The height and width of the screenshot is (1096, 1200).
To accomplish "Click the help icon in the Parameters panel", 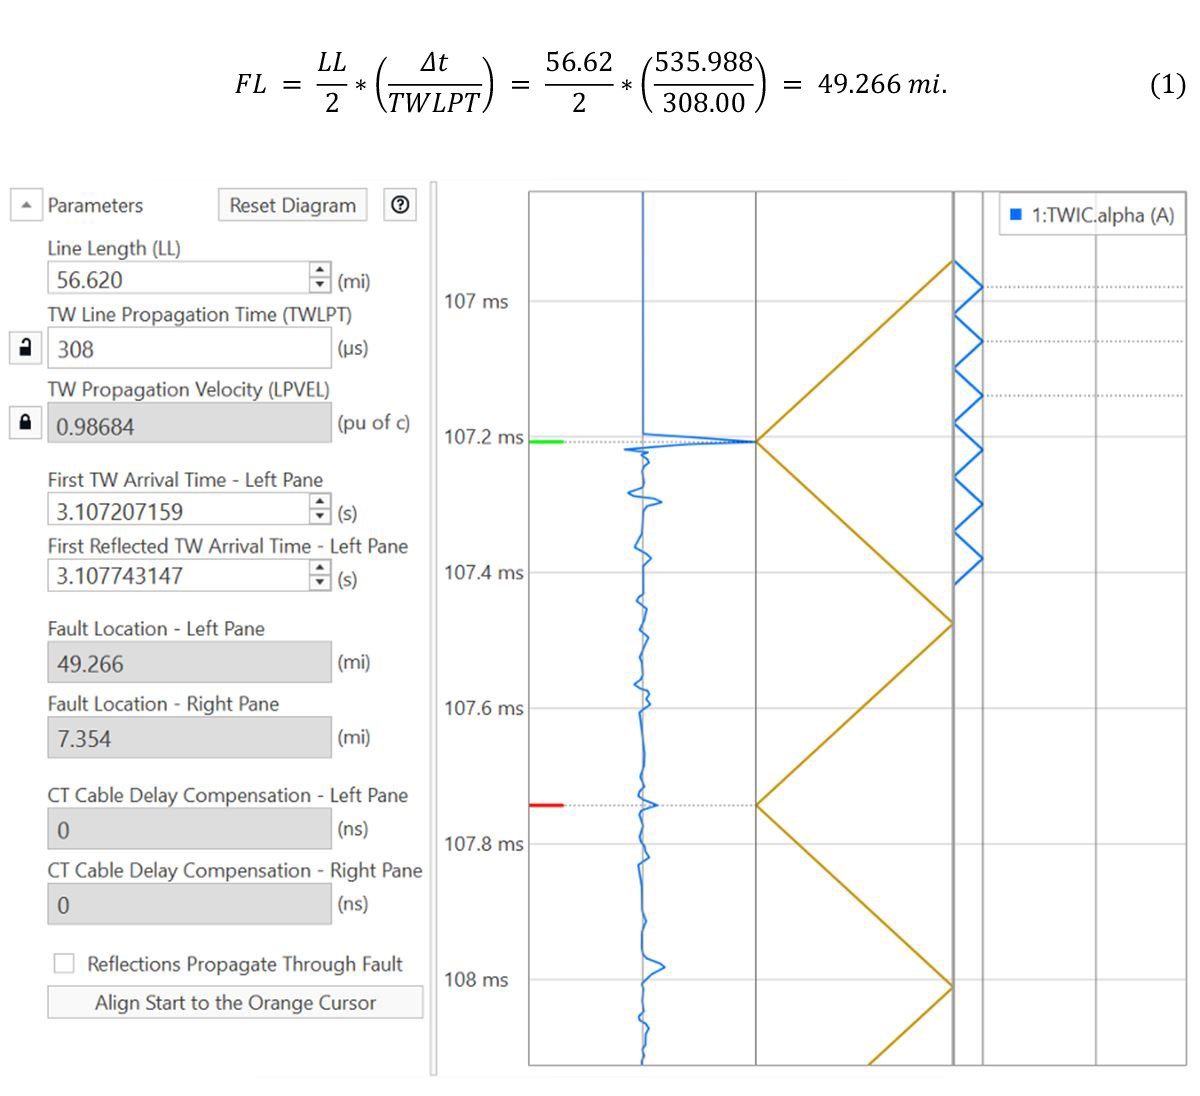I will click(400, 205).
